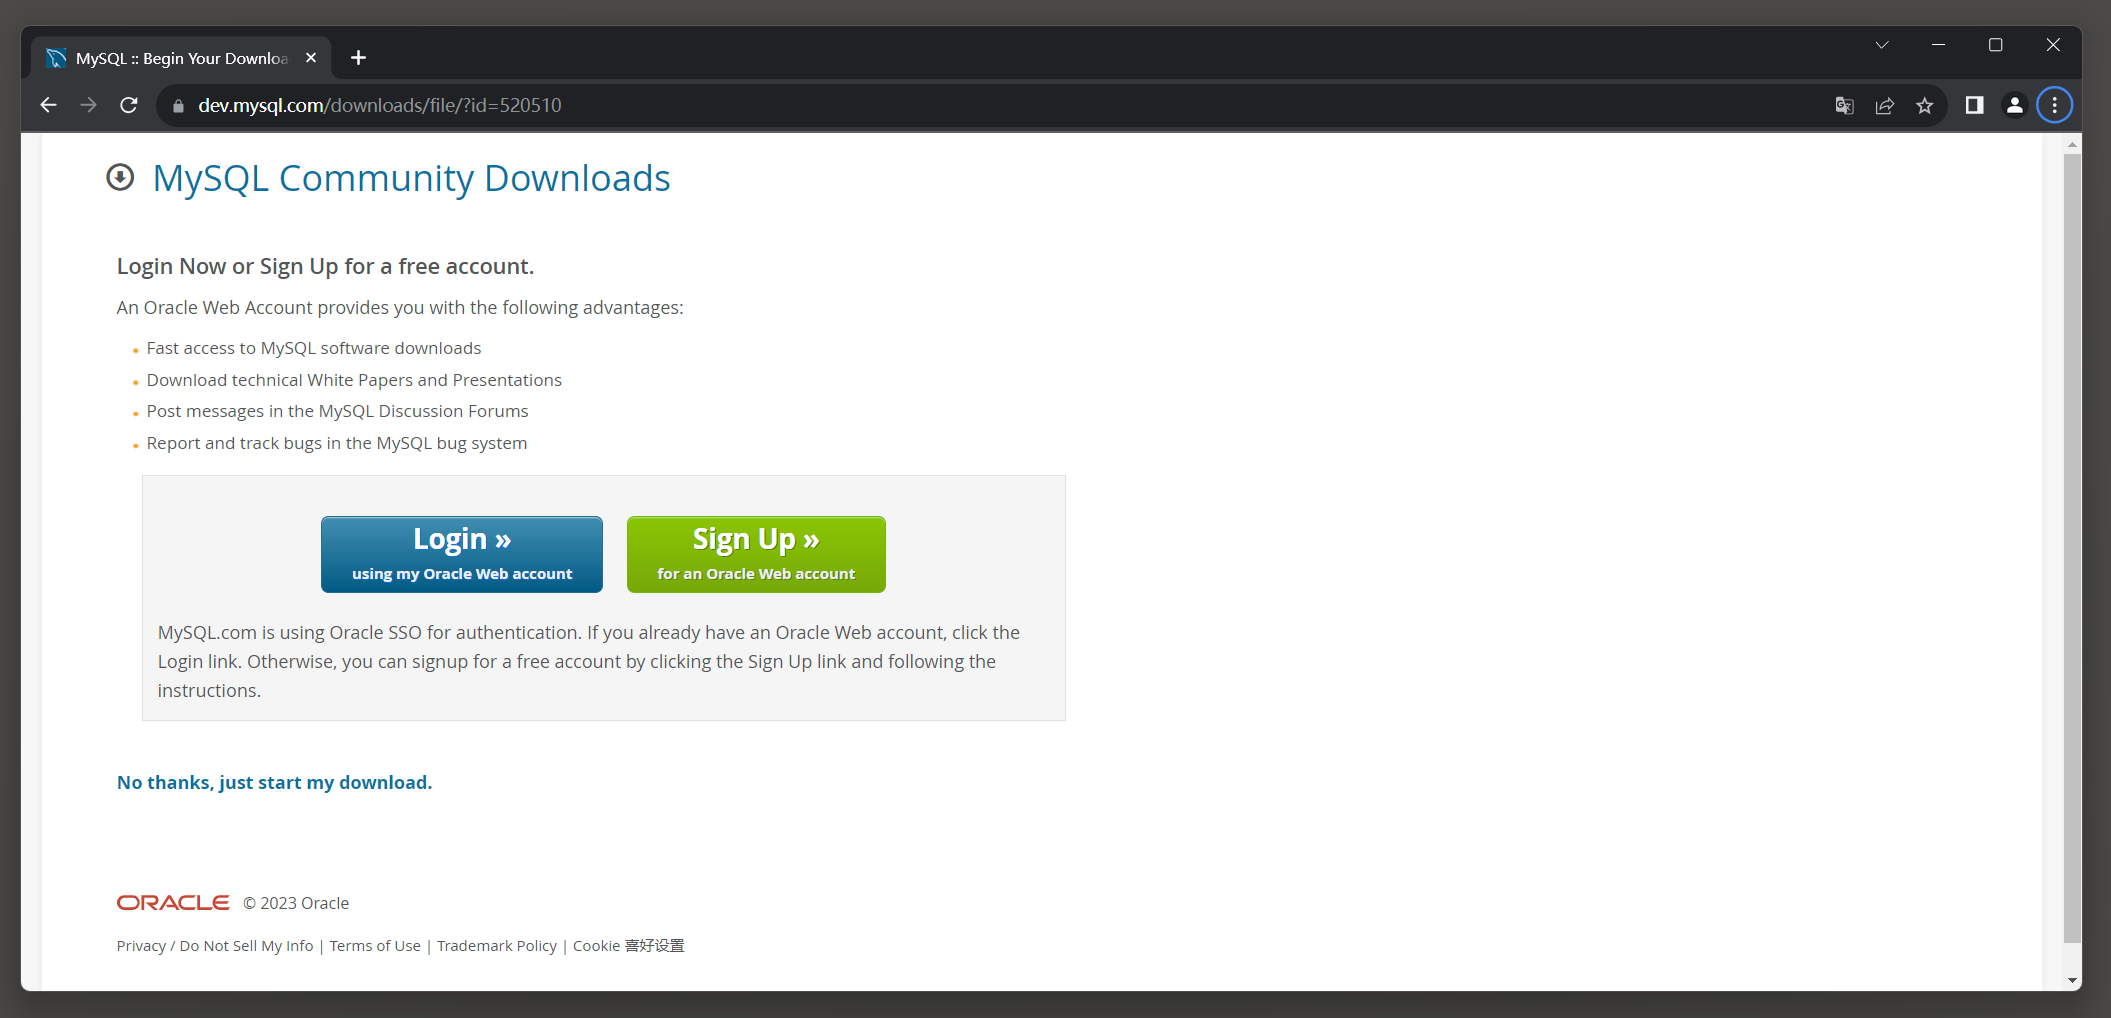The width and height of the screenshot is (2111, 1018).
Task: Click the download circle icon by heading
Action: coord(120,177)
